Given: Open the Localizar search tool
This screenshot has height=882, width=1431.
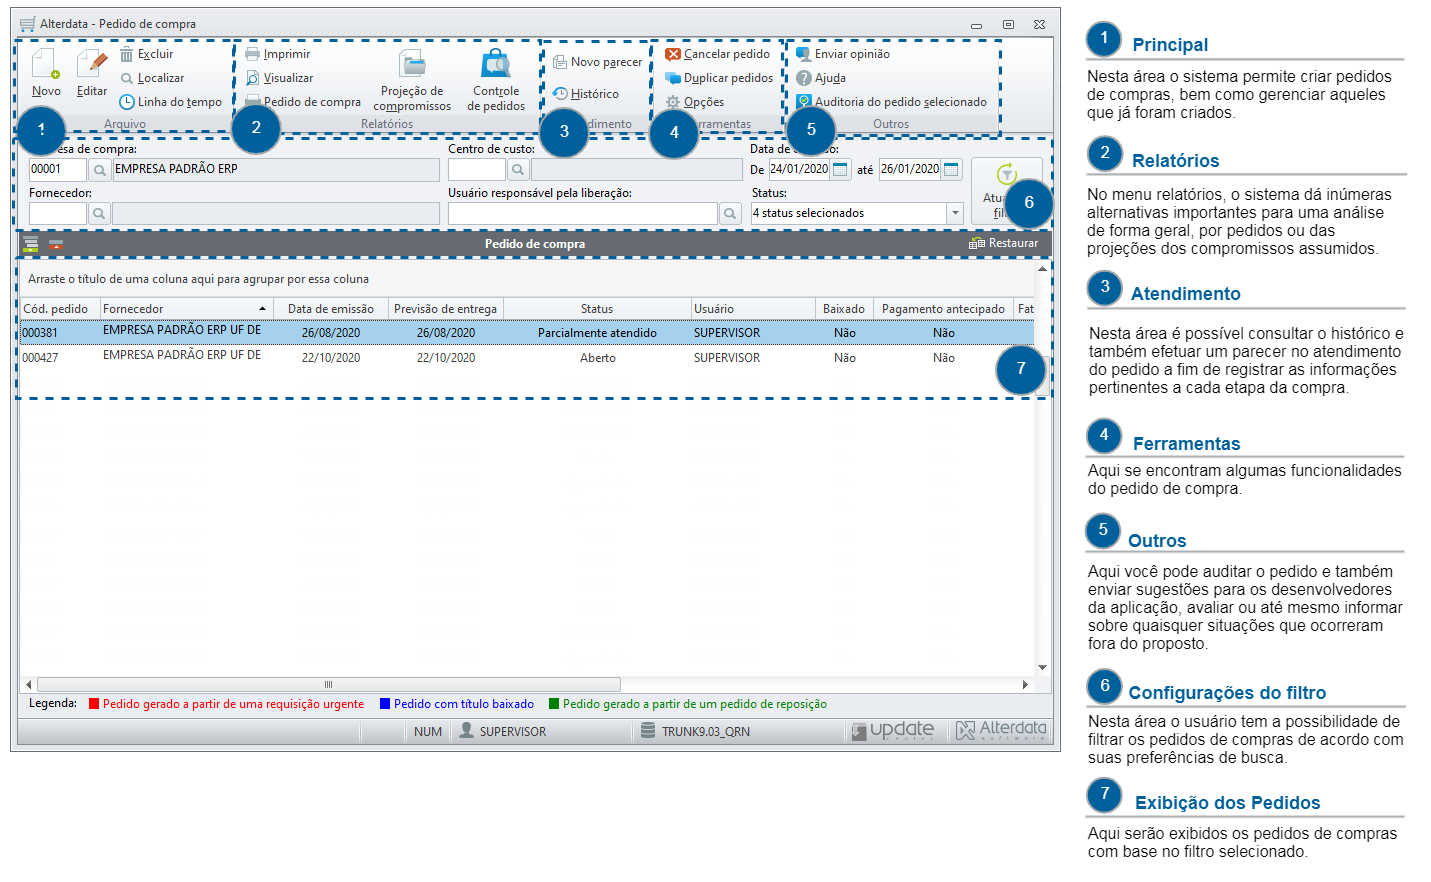Looking at the screenshot, I should pos(152,78).
